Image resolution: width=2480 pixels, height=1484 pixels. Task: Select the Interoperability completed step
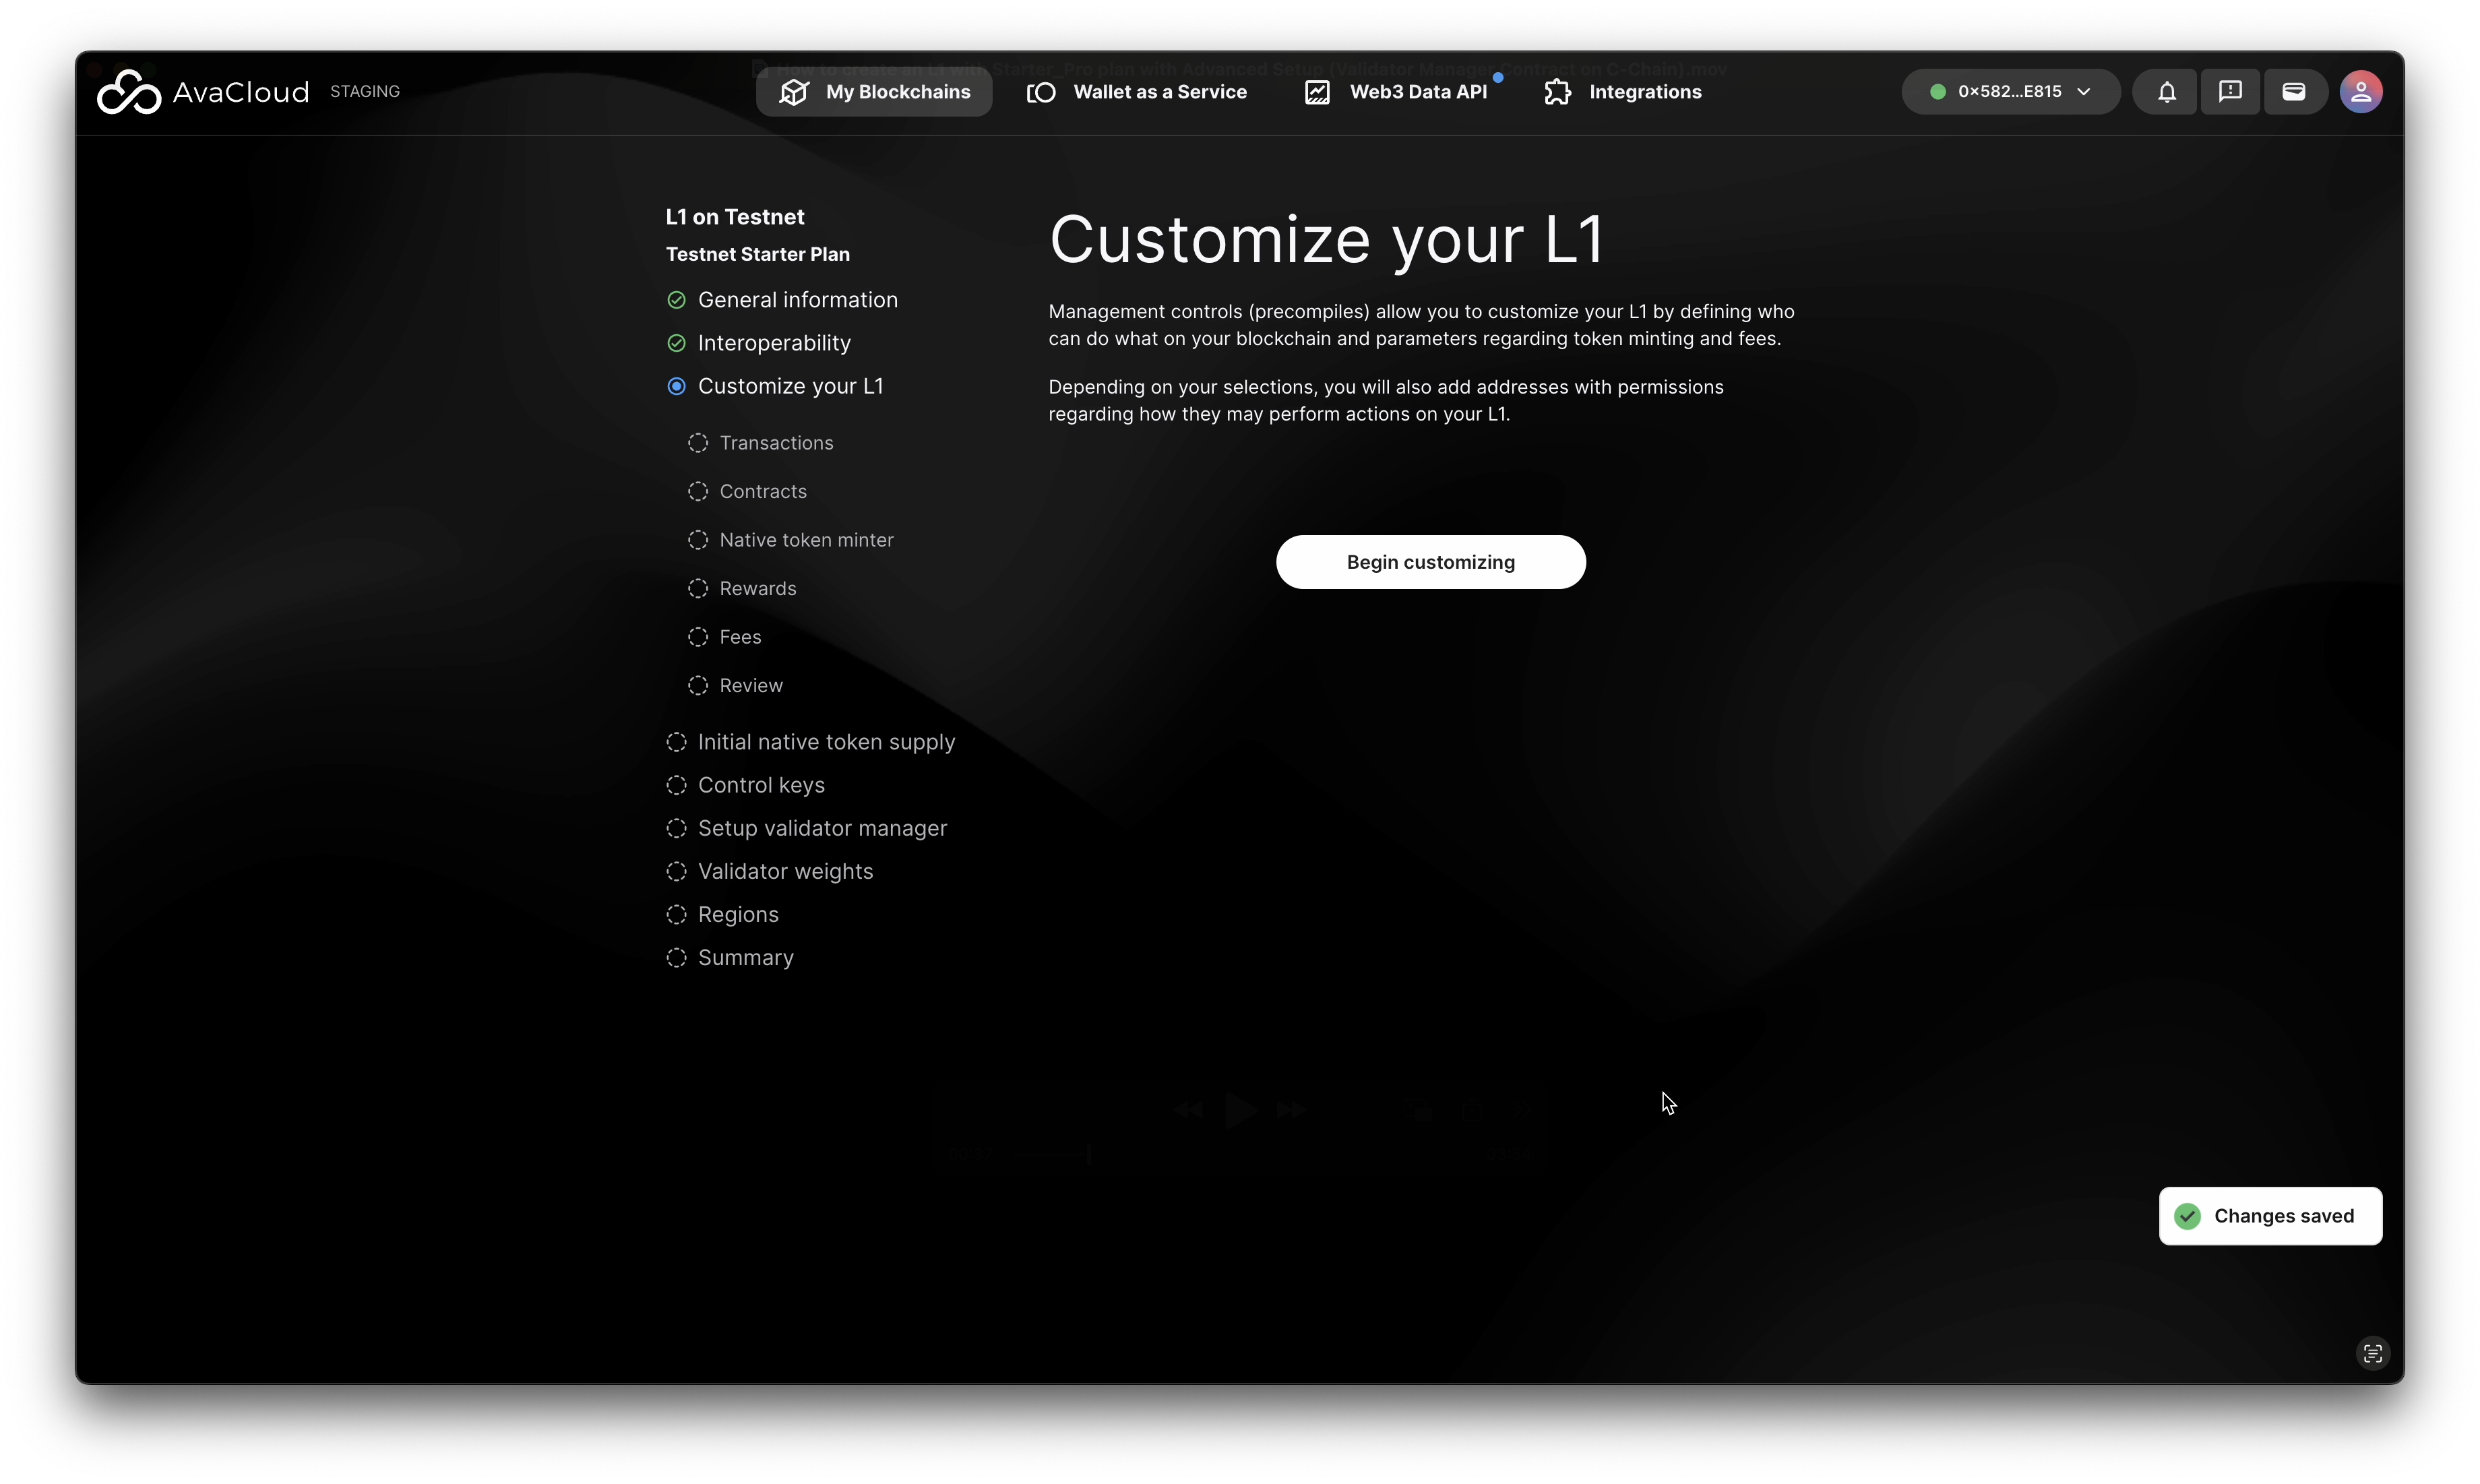coord(773,343)
